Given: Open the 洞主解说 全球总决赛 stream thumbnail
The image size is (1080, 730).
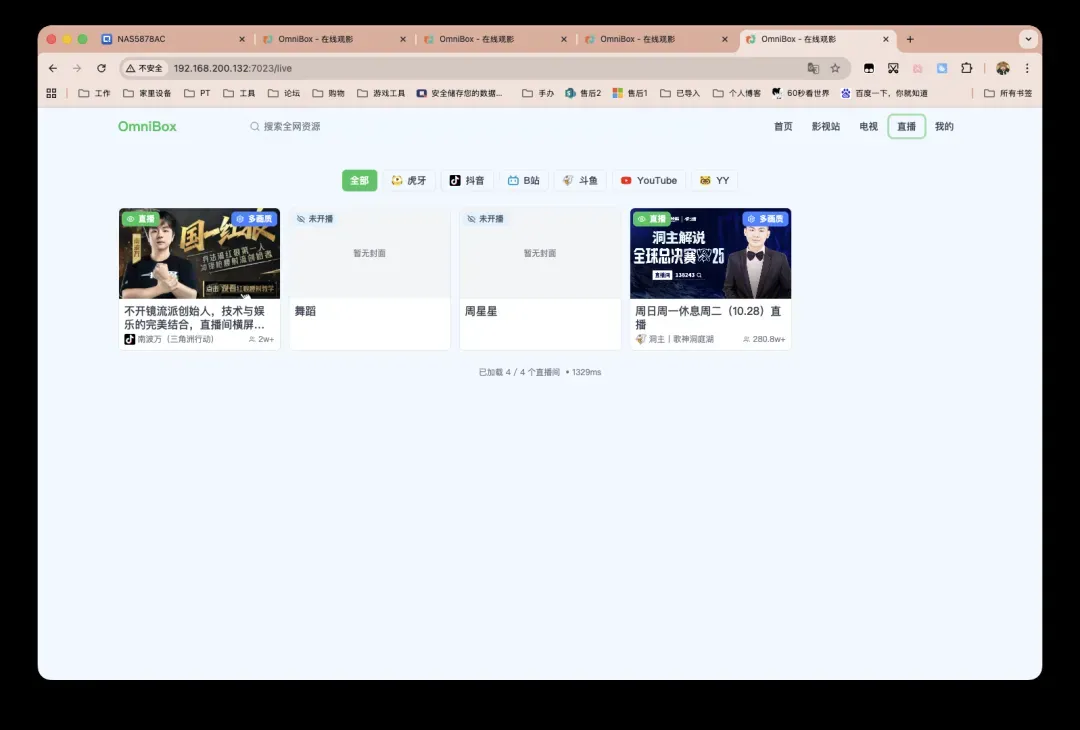Looking at the screenshot, I should point(710,254).
